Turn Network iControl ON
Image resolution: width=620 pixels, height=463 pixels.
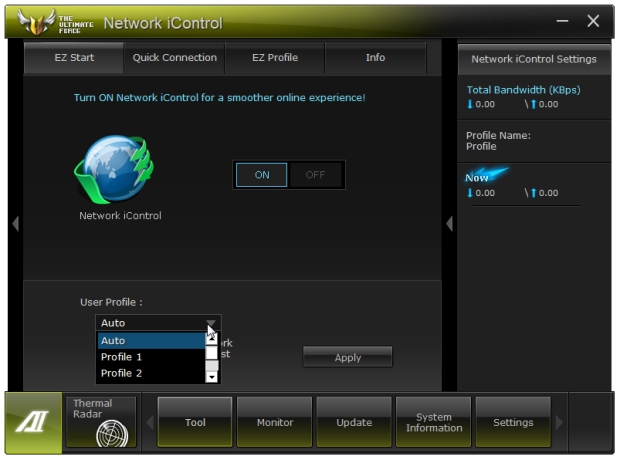click(261, 175)
